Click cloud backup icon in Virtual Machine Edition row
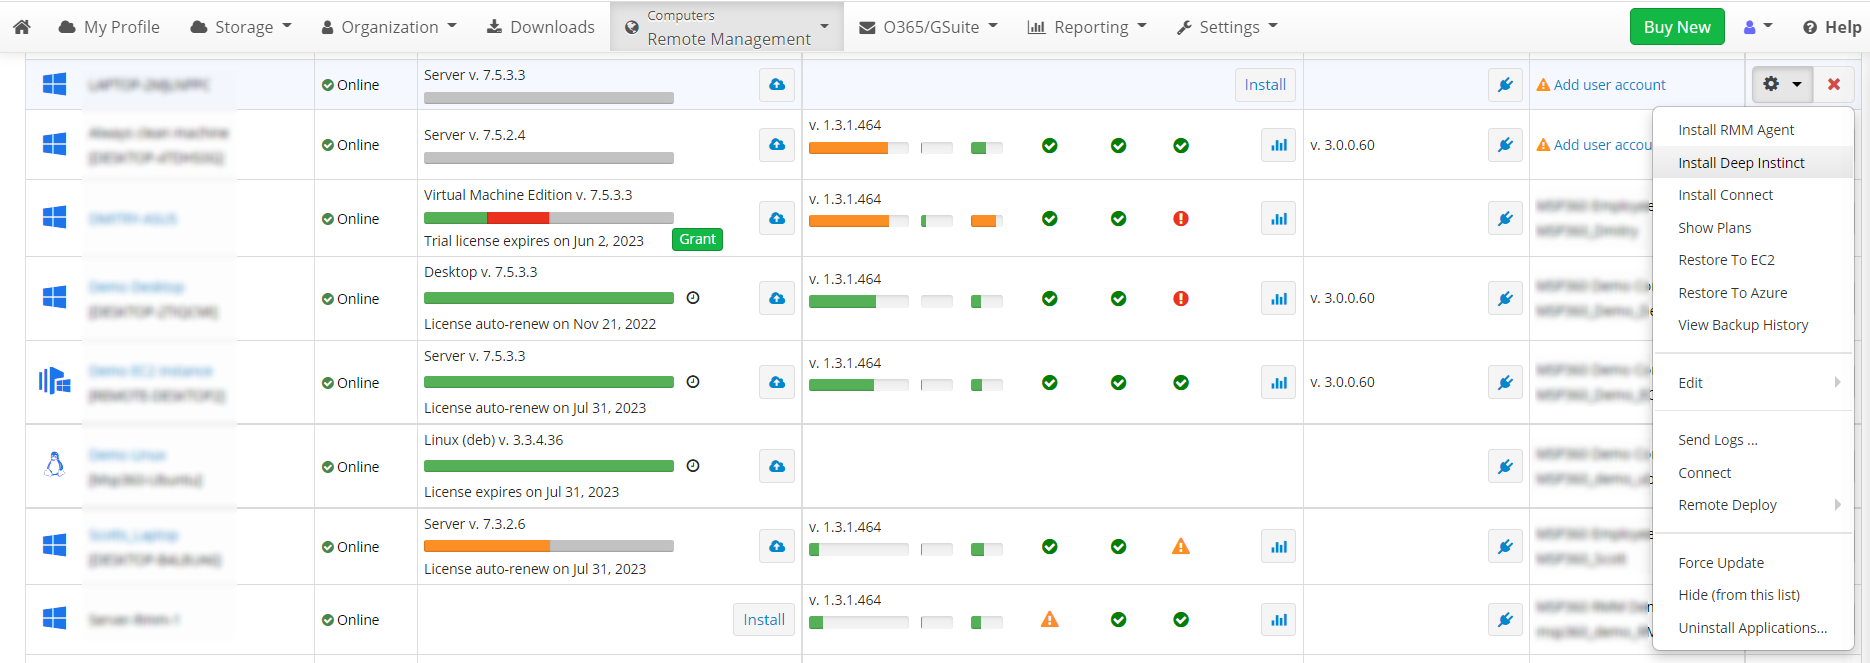Image resolution: width=1870 pixels, height=663 pixels. coord(777,218)
